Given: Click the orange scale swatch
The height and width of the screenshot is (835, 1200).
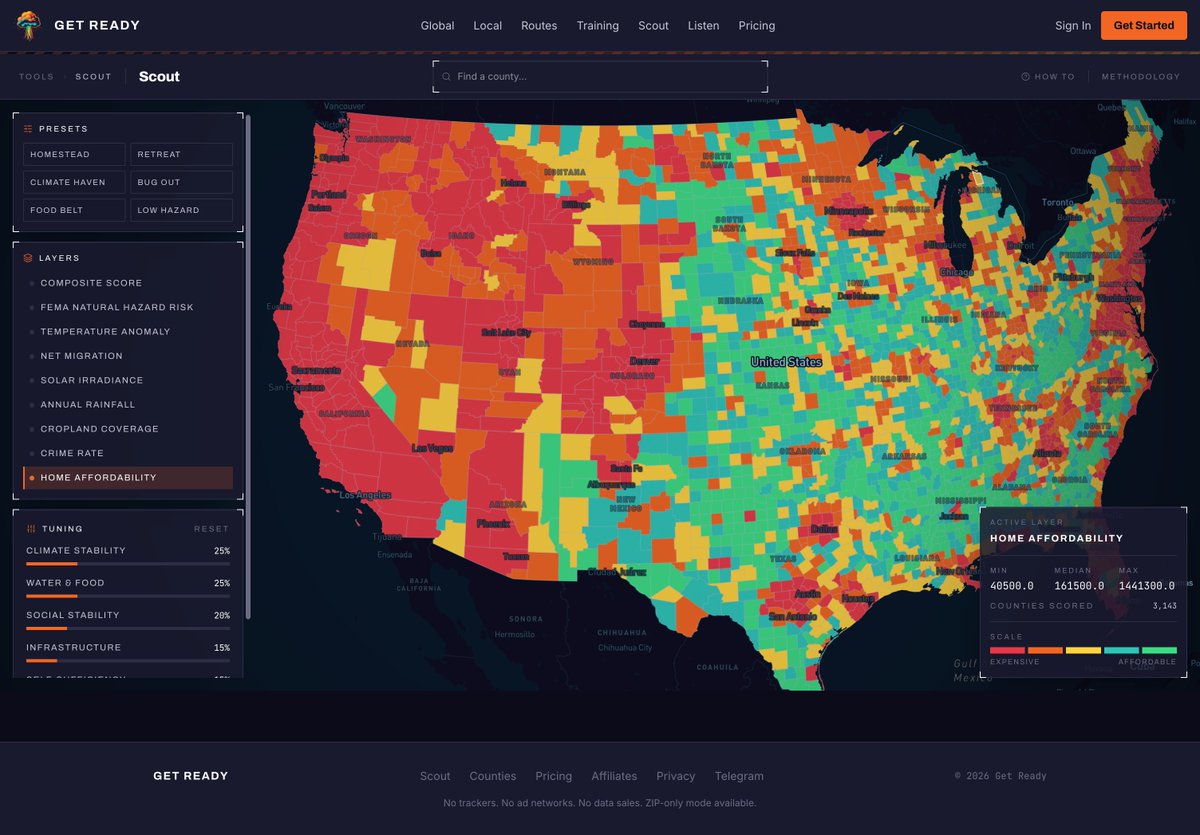Looking at the screenshot, I should (x=1045, y=650).
